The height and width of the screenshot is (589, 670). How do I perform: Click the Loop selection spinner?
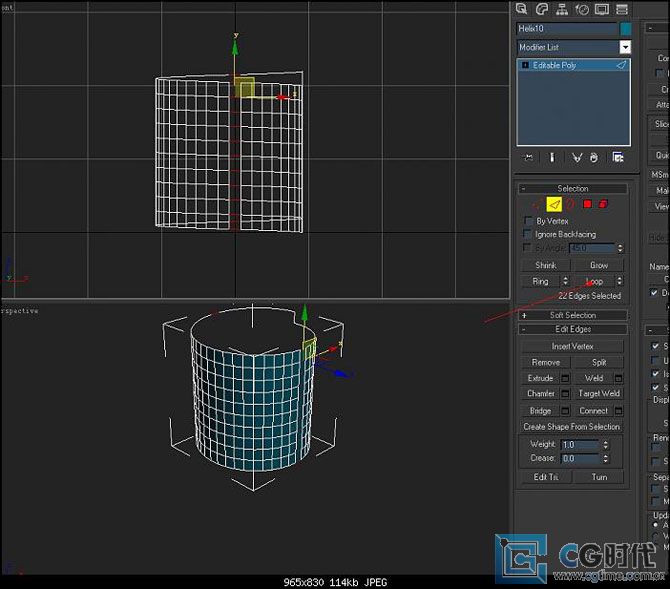click(x=619, y=281)
